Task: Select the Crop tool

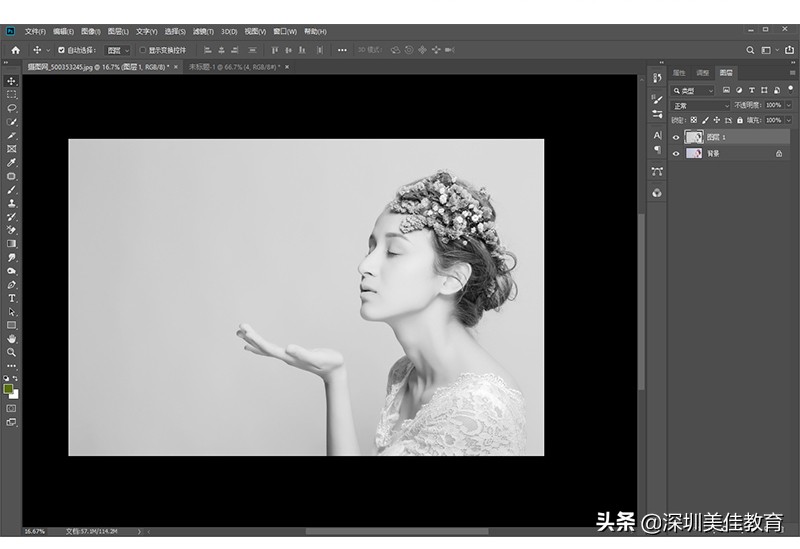Action: pos(11,136)
